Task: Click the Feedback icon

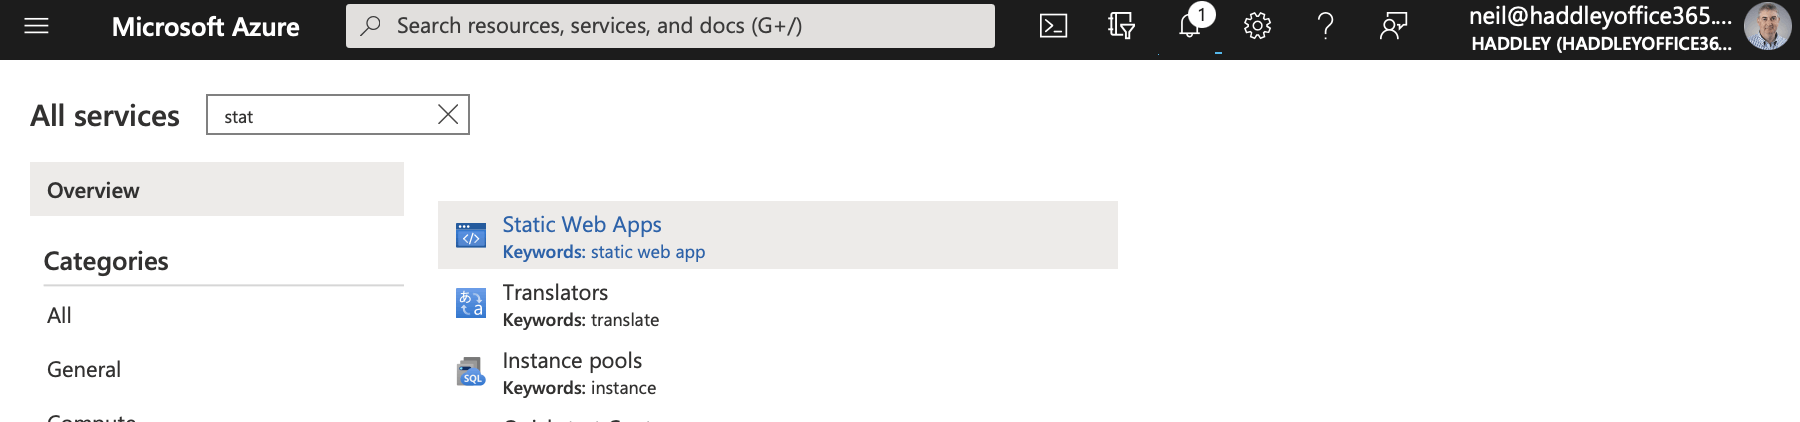Action: point(1393,26)
